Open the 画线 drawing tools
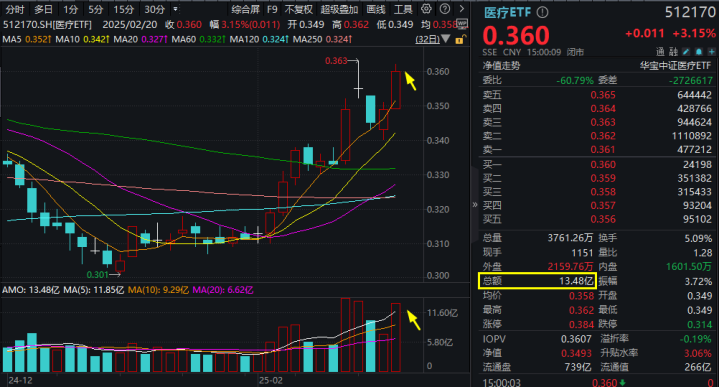 pyautogui.click(x=376, y=9)
